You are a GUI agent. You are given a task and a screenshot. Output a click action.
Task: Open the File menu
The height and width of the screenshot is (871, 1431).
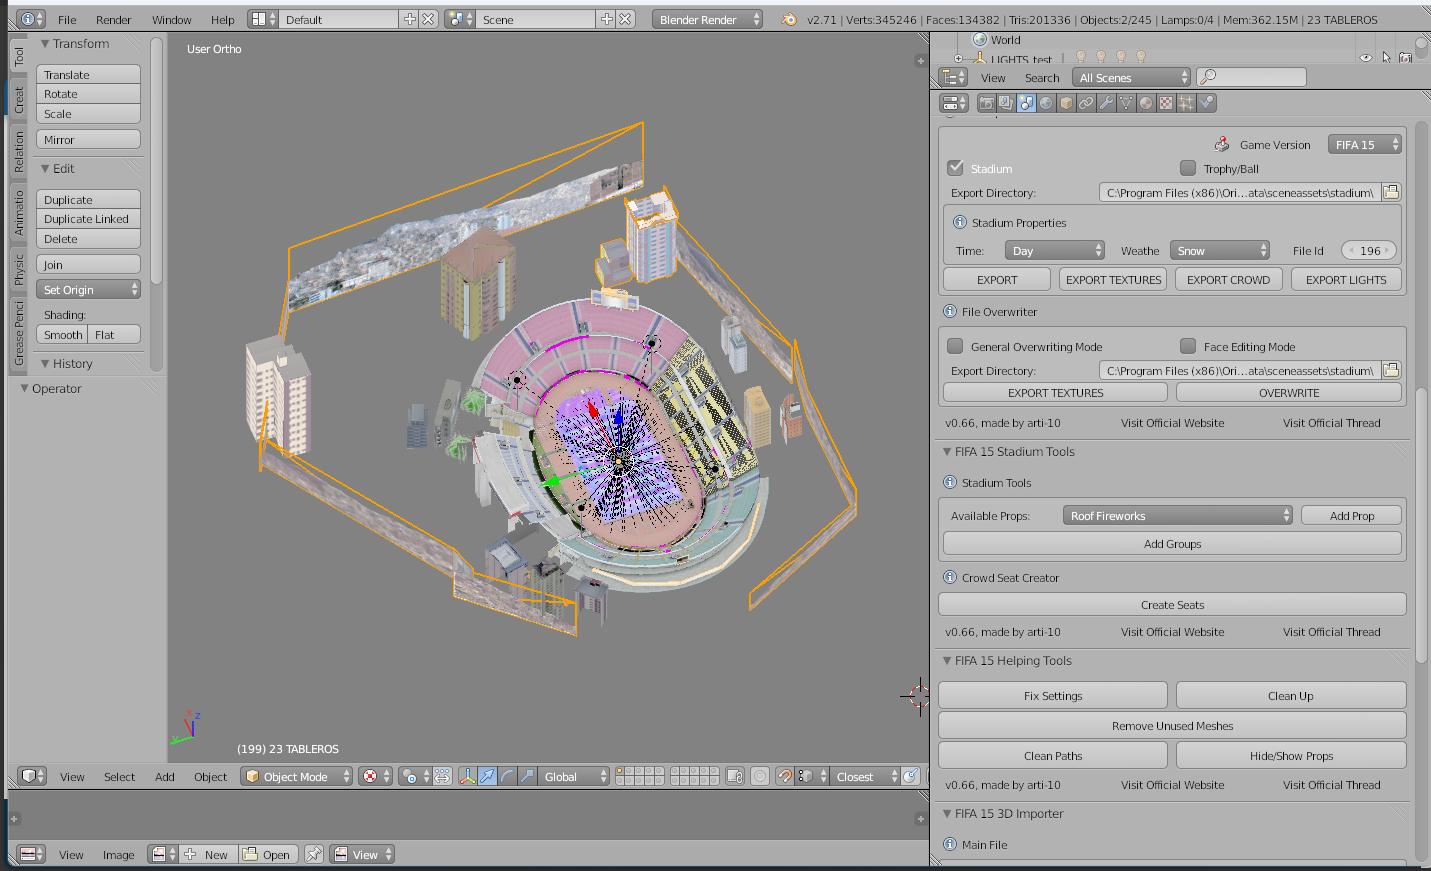[x=67, y=19]
